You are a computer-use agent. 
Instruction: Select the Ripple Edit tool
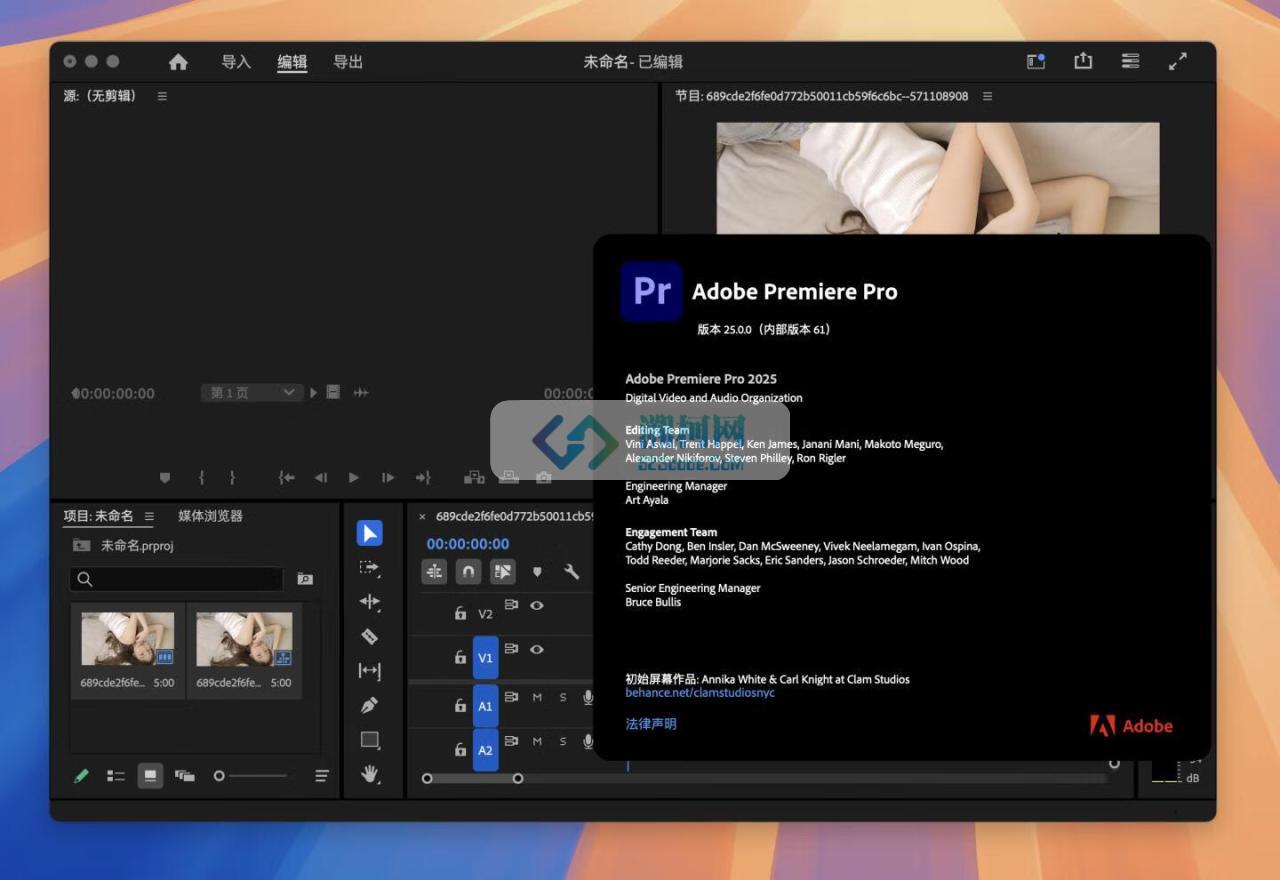[x=369, y=602]
